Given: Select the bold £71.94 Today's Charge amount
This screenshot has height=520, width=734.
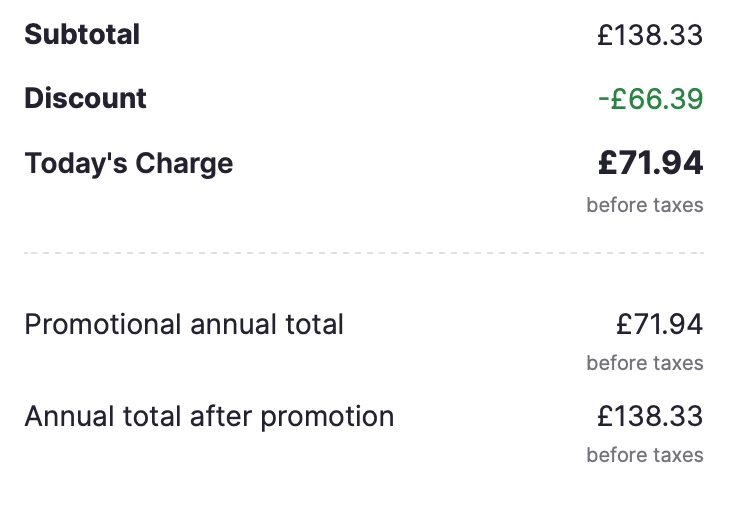Looking at the screenshot, I should click(x=650, y=162).
